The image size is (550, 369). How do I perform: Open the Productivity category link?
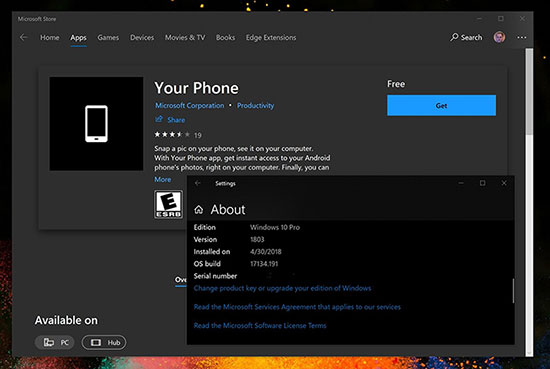255,105
